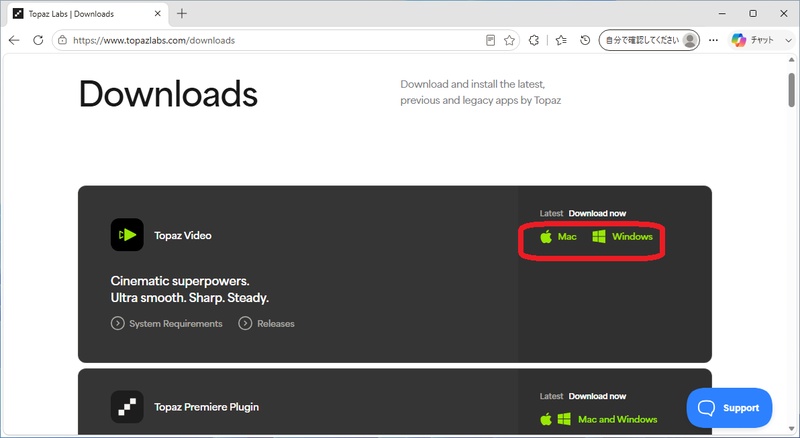Click the Topaz Premiere Plugin icon
Image resolution: width=800 pixels, height=438 pixels.
point(127,407)
